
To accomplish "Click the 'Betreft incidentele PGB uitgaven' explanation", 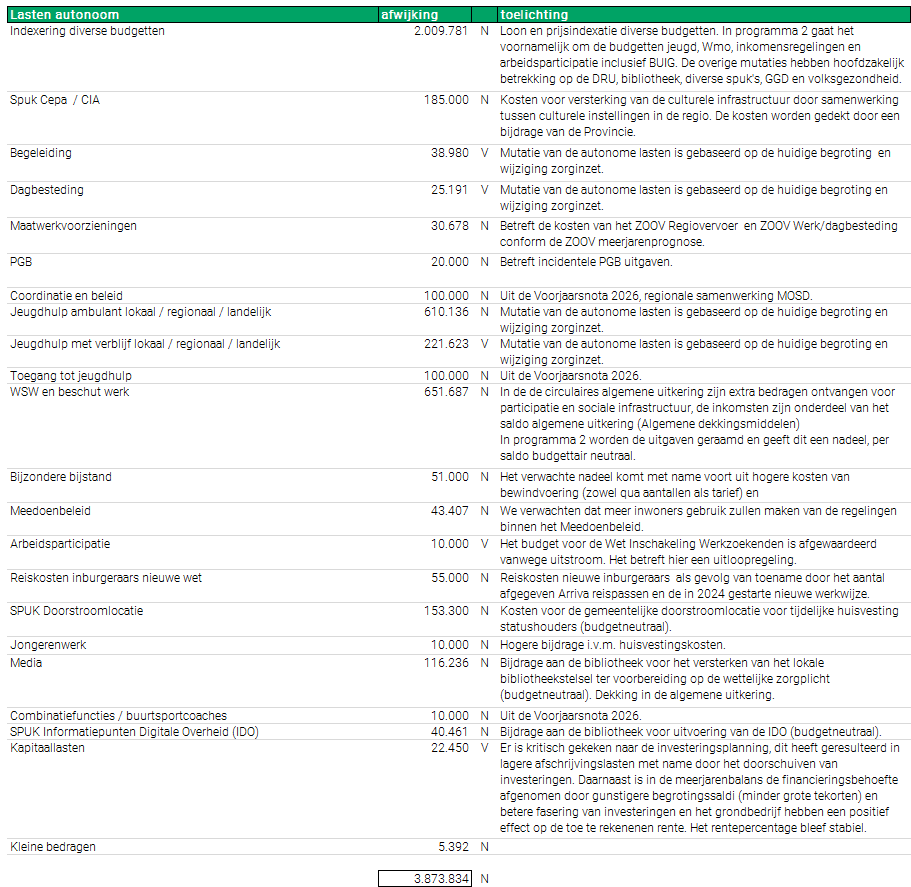I will pos(587,262).
